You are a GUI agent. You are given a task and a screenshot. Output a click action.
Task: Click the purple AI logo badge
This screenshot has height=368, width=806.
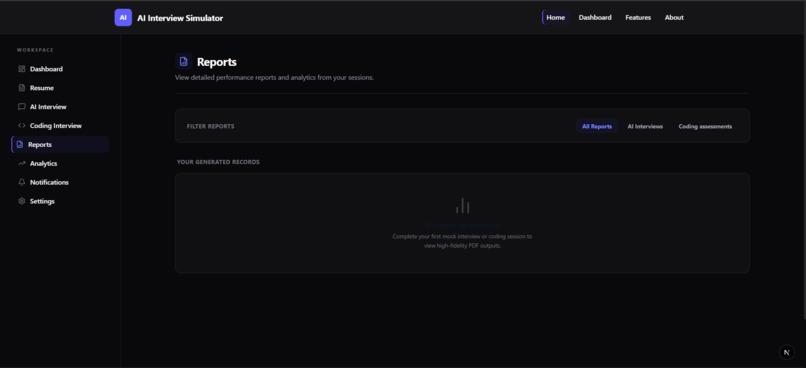(123, 17)
